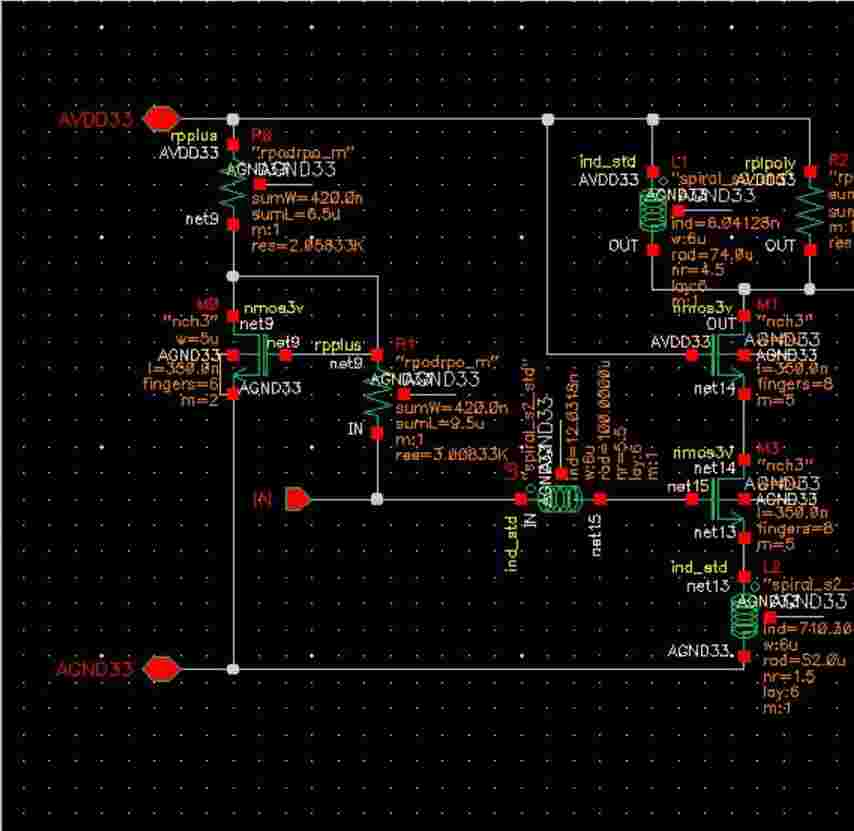Click the OUT terminal of L1 inductor

coord(652,251)
